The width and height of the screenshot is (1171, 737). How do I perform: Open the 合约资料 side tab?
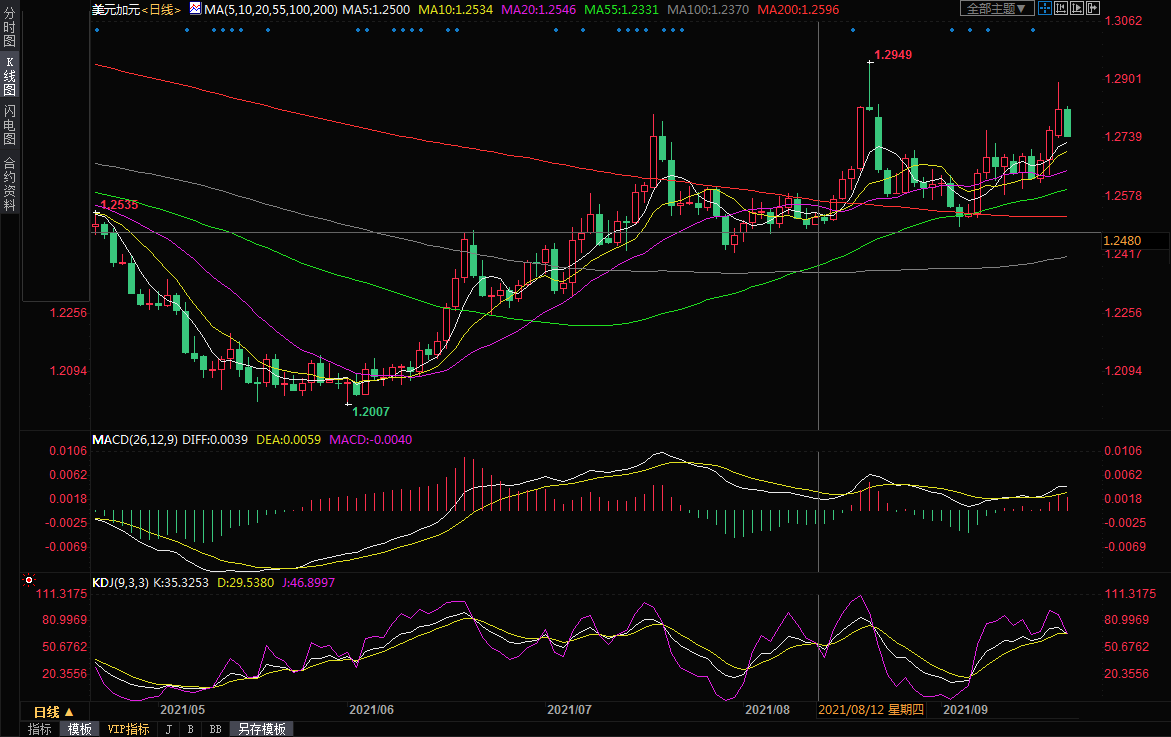tap(9, 183)
